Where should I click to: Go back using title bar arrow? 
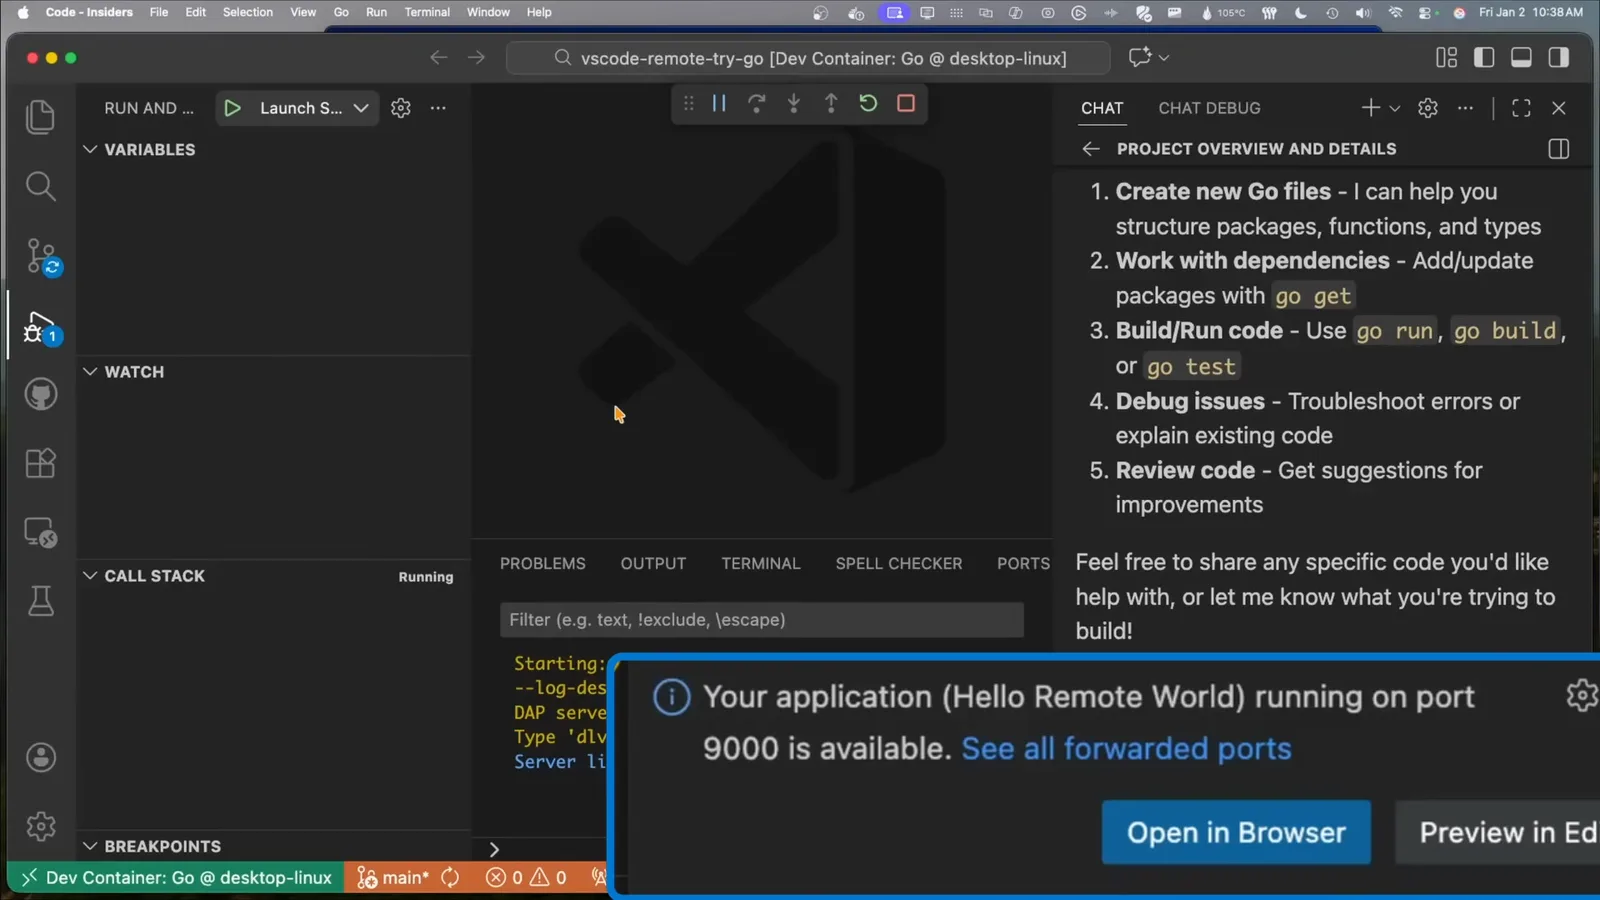click(x=438, y=58)
